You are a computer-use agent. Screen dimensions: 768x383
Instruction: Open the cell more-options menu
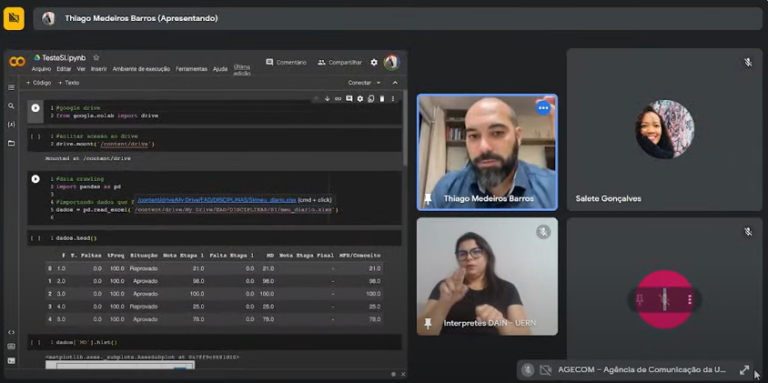tap(393, 98)
